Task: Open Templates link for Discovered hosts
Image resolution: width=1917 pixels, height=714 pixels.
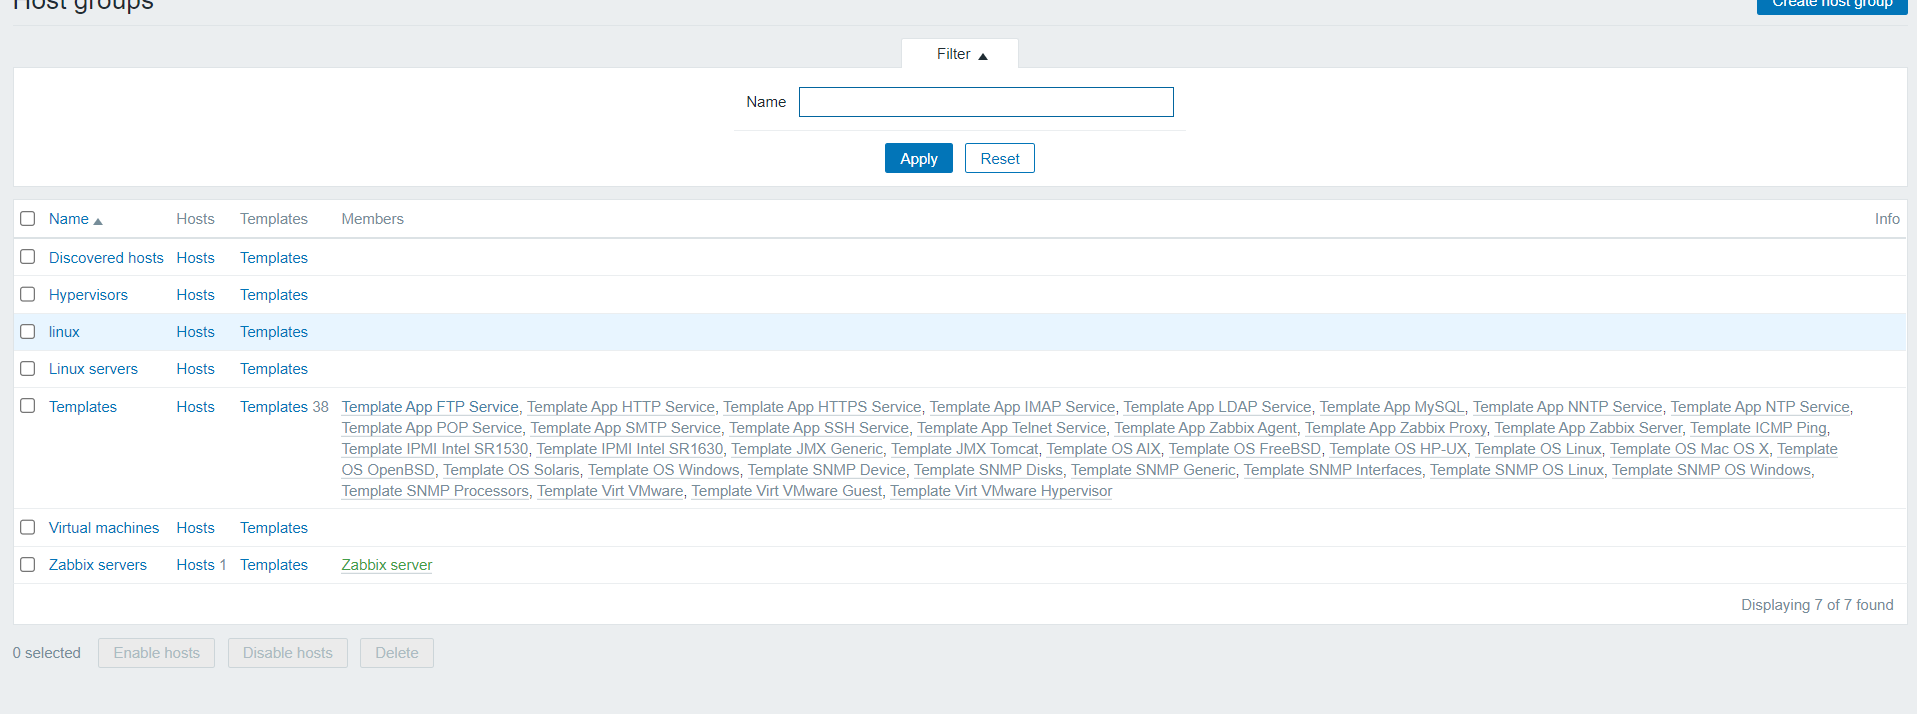Action: tap(274, 258)
